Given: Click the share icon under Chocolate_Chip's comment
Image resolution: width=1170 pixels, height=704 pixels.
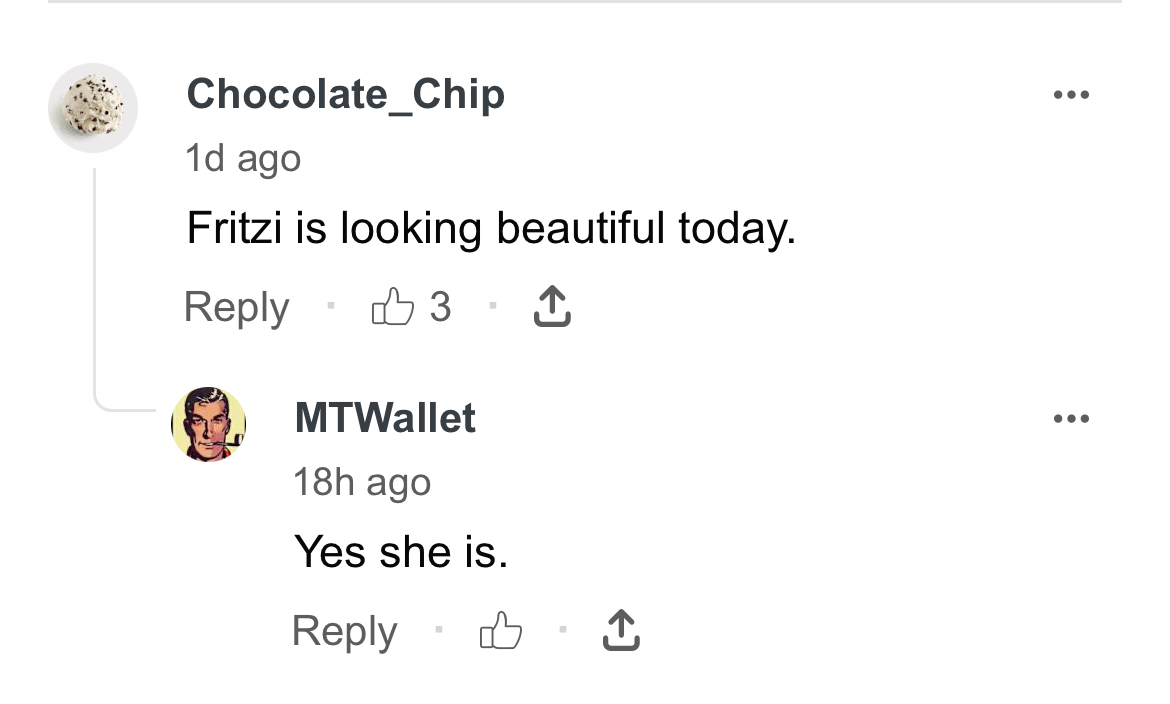Looking at the screenshot, I should point(552,307).
